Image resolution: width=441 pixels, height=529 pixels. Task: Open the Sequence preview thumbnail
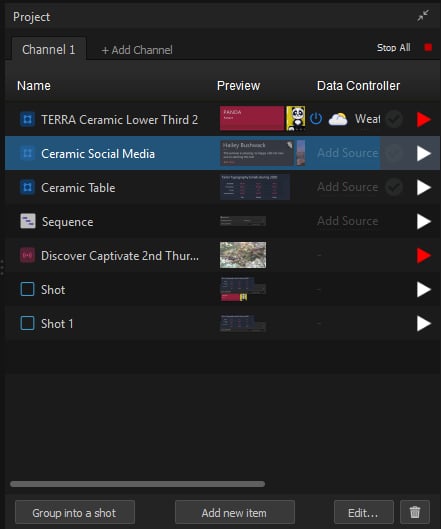243,221
